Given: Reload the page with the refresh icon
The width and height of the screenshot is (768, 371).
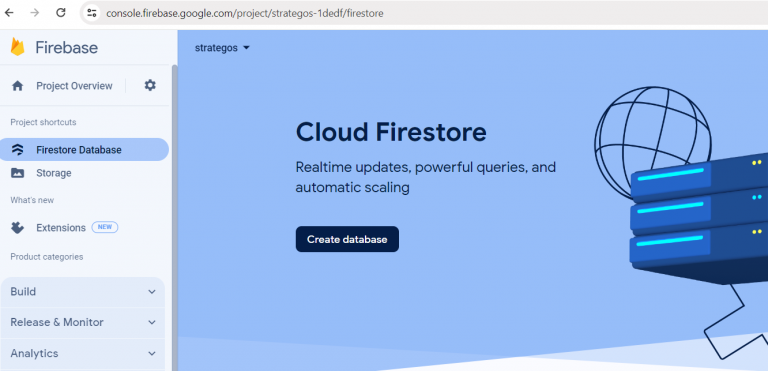Looking at the screenshot, I should (61, 13).
